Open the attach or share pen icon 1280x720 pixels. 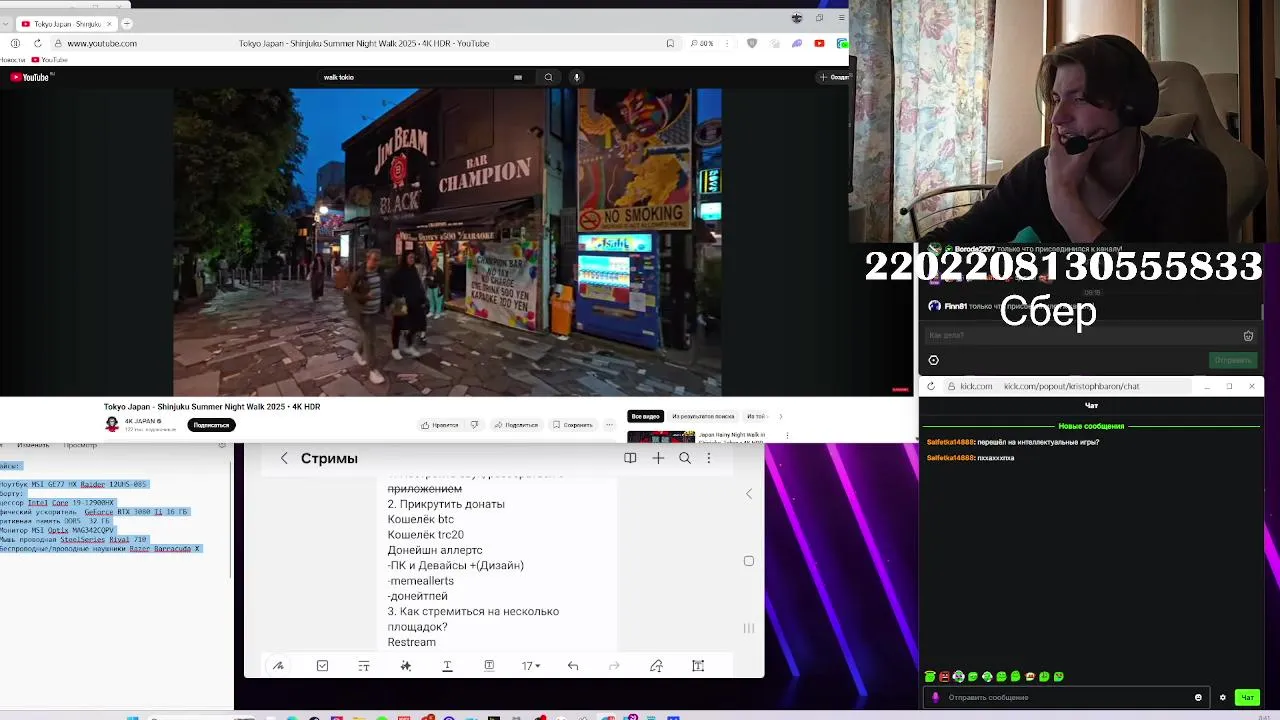pos(656,666)
